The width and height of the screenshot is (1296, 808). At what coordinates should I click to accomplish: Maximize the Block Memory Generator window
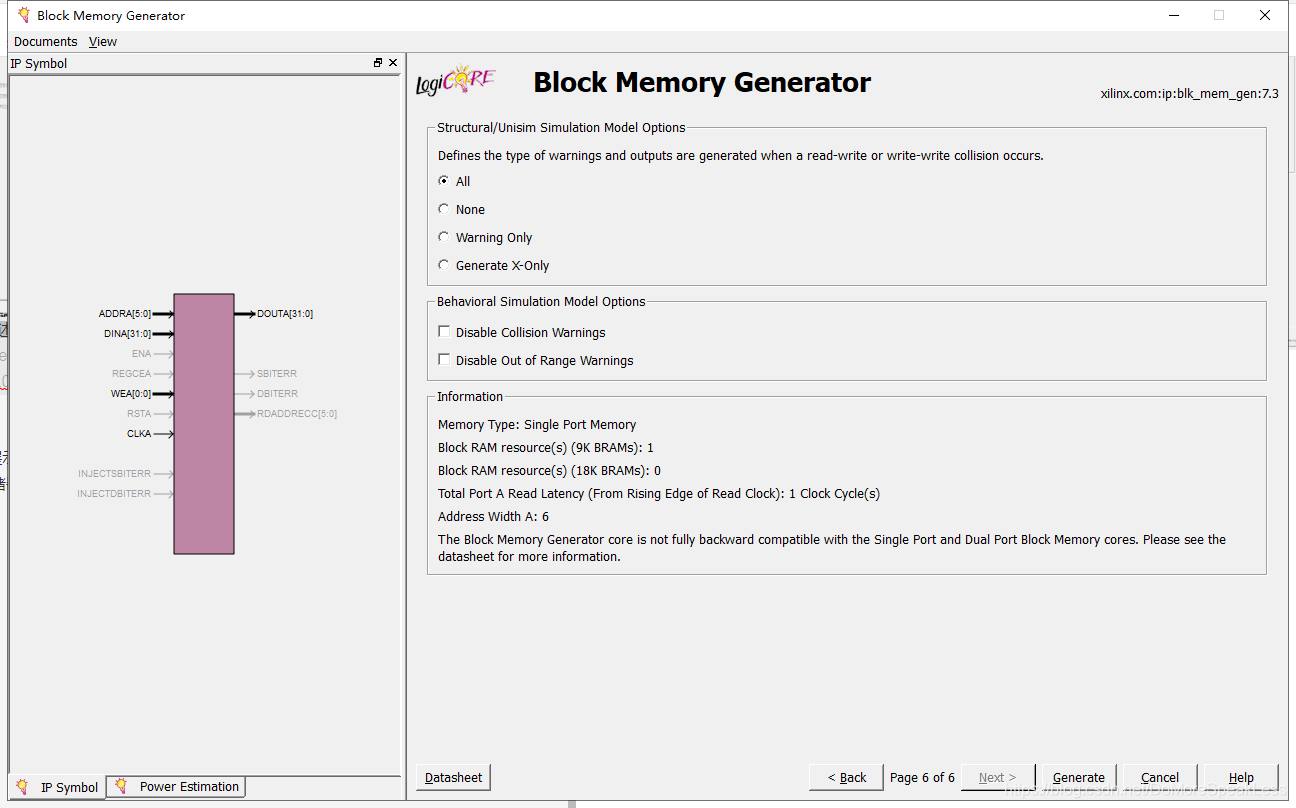click(x=1219, y=15)
